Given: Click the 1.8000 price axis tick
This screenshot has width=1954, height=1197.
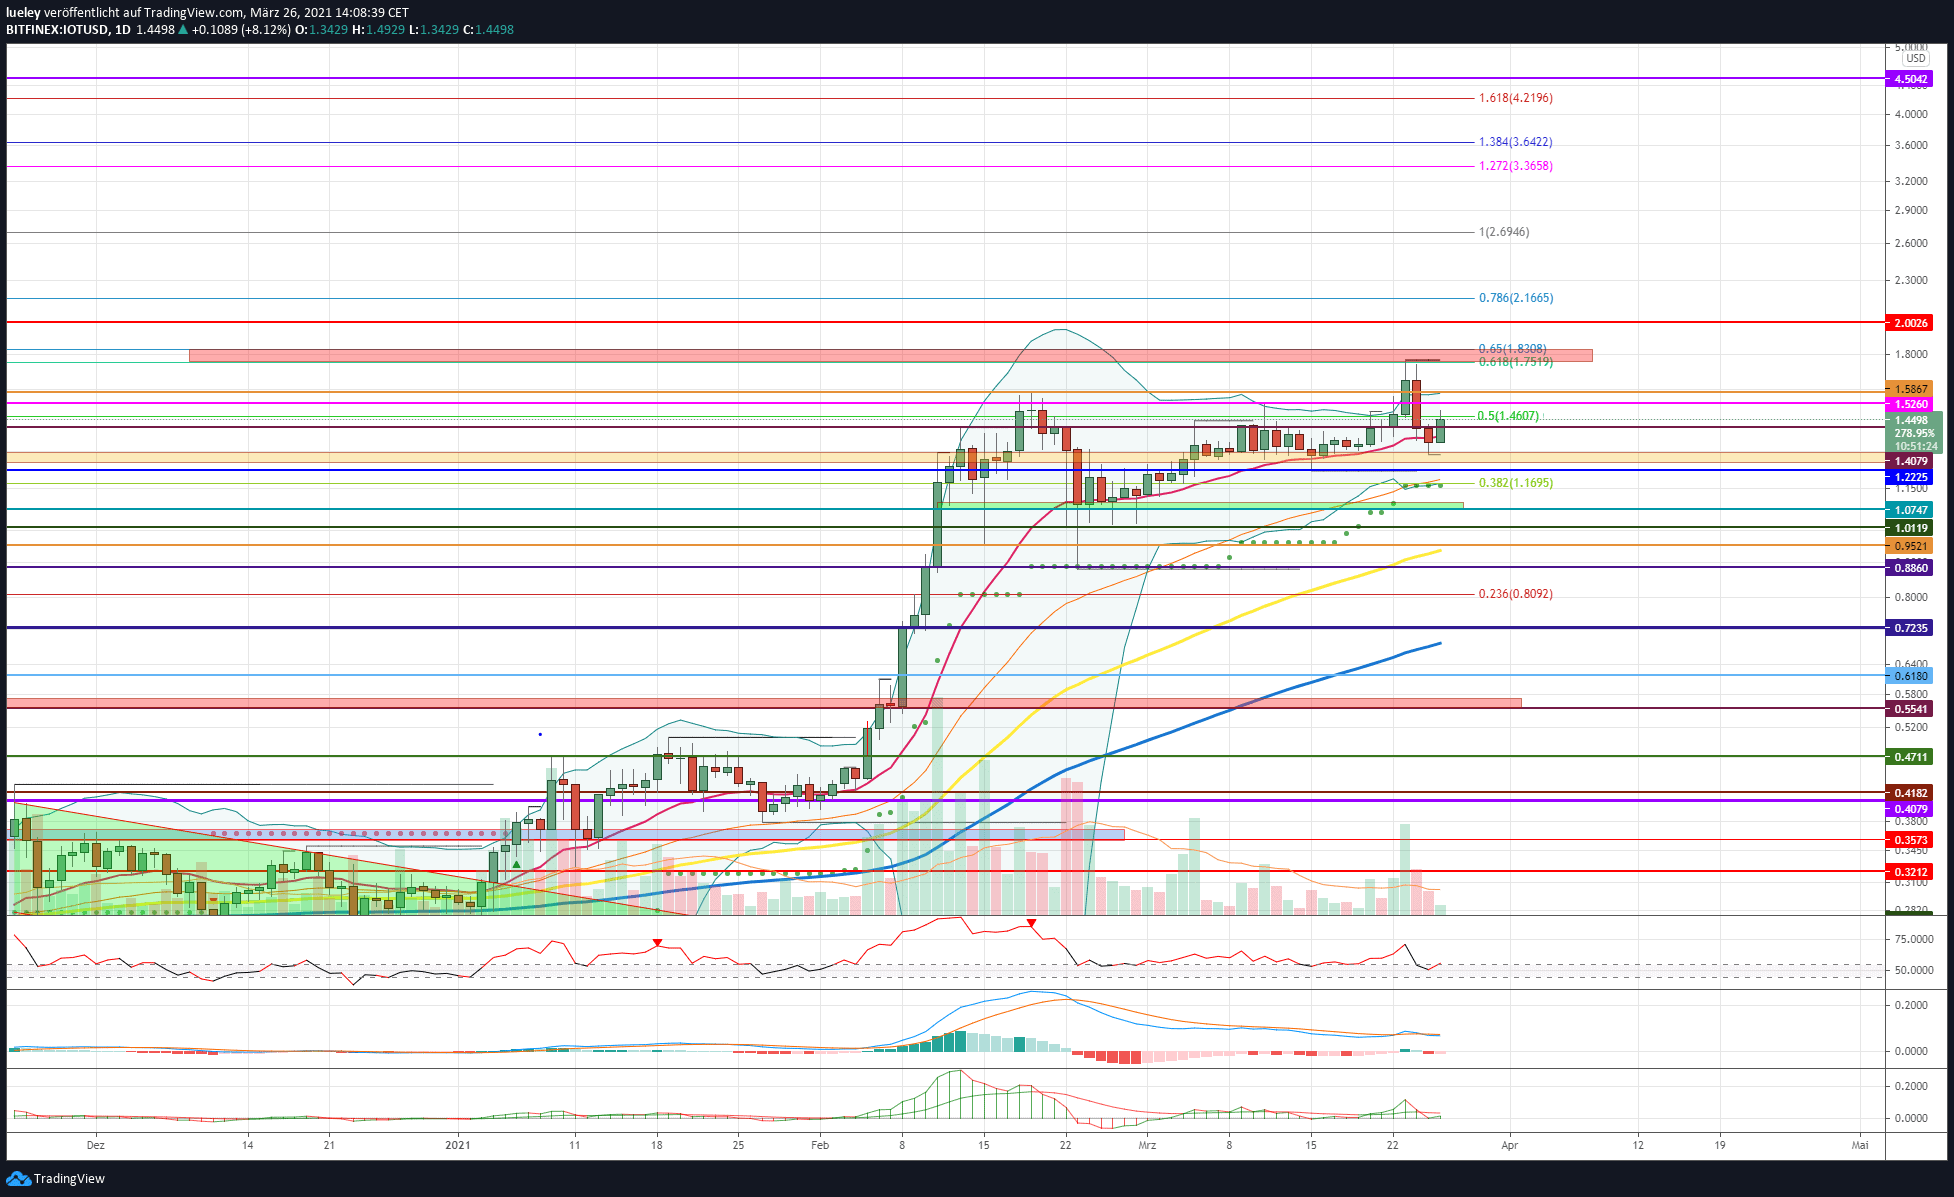Looking at the screenshot, I should [x=1911, y=354].
